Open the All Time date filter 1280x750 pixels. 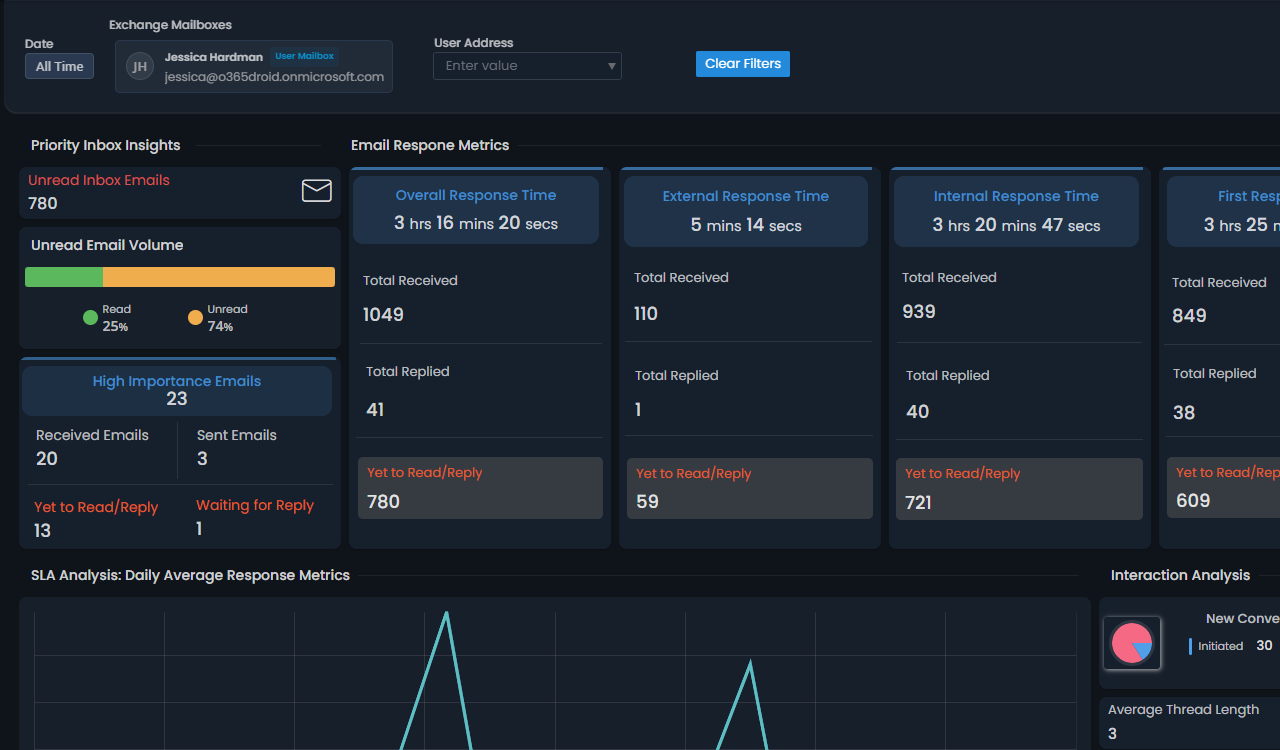tap(60, 67)
